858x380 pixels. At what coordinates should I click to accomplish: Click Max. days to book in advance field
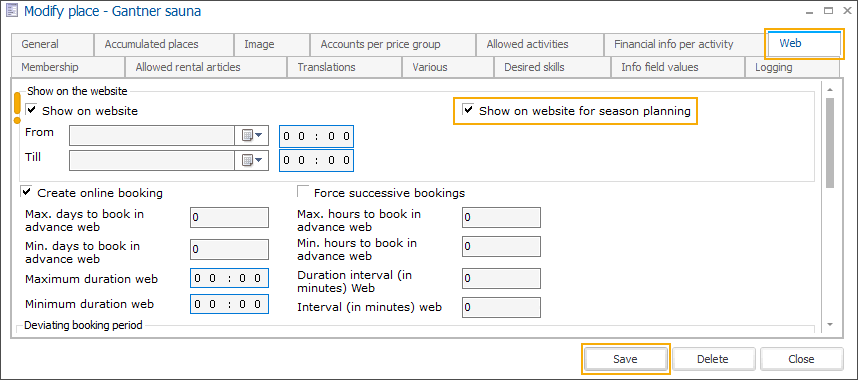tap(229, 217)
